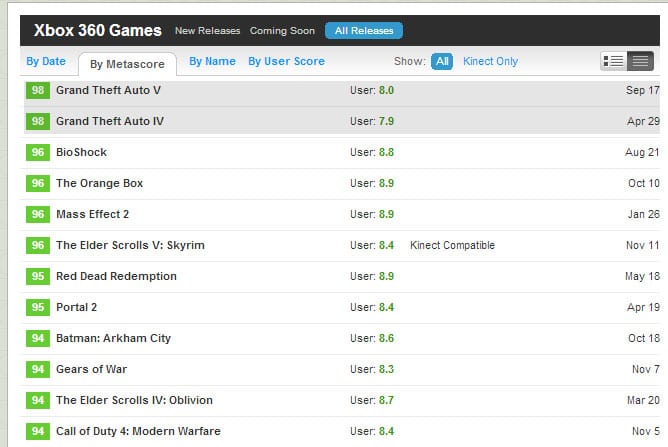Sort games By Date
The width and height of the screenshot is (668, 447).
46,61
